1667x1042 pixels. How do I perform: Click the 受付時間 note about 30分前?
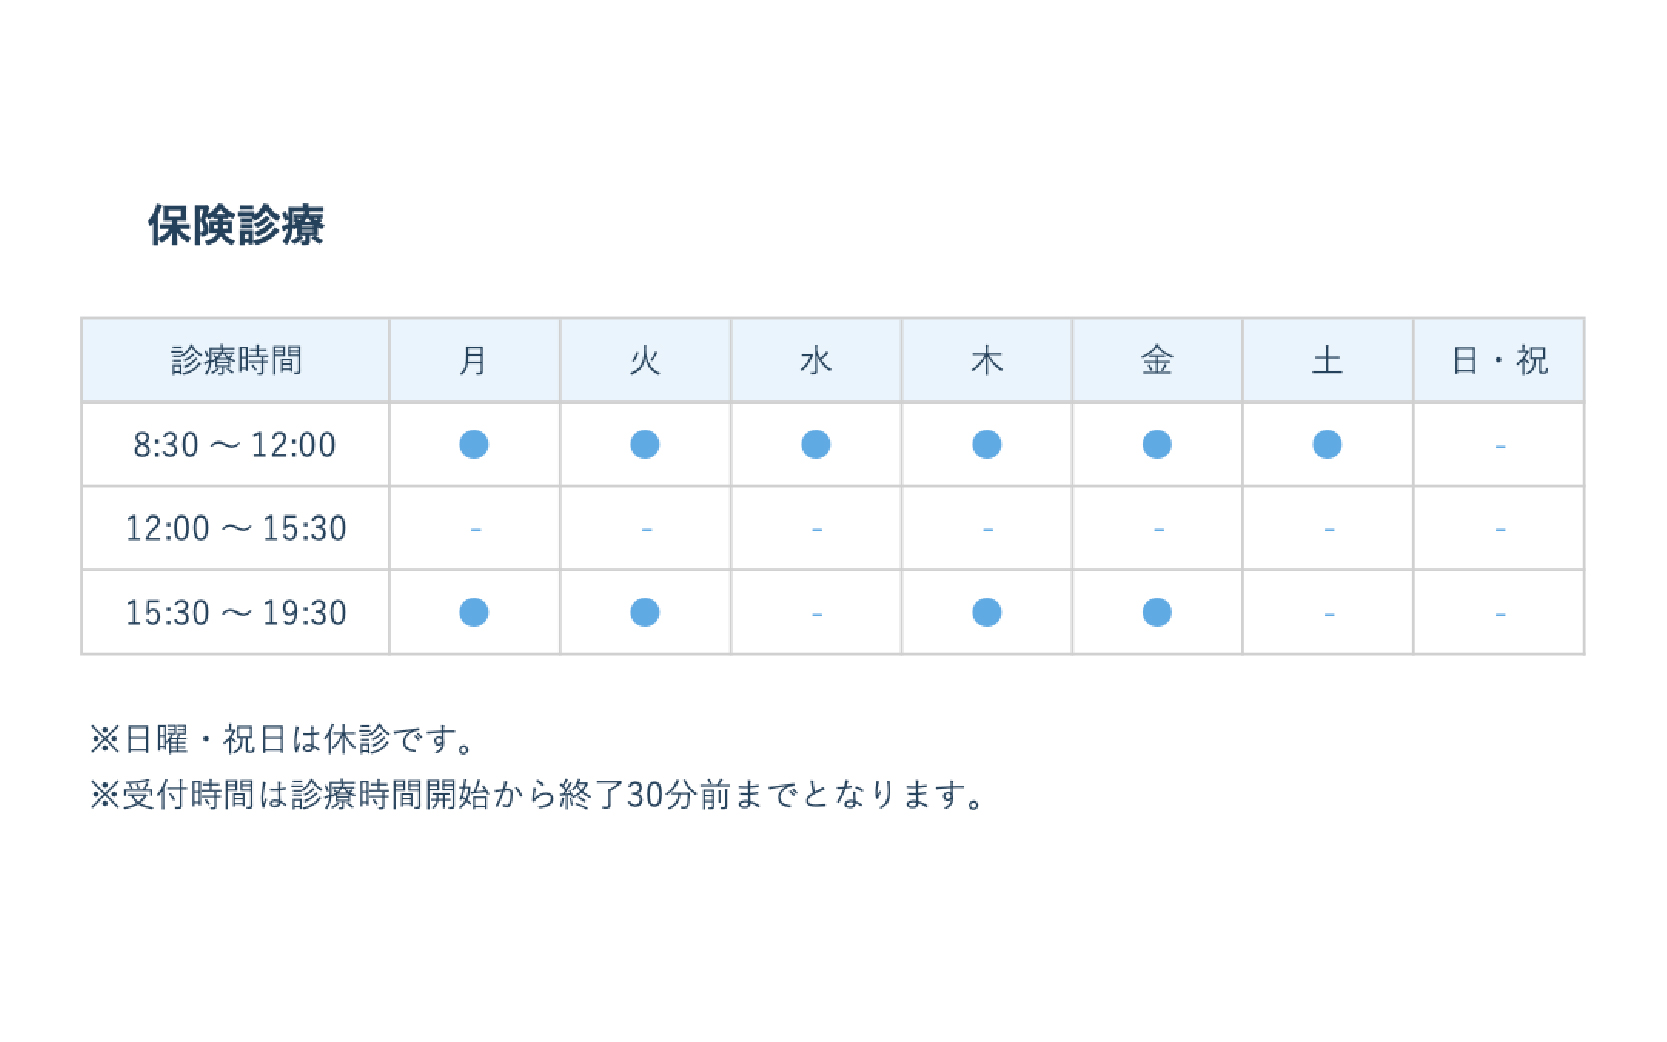point(537,795)
